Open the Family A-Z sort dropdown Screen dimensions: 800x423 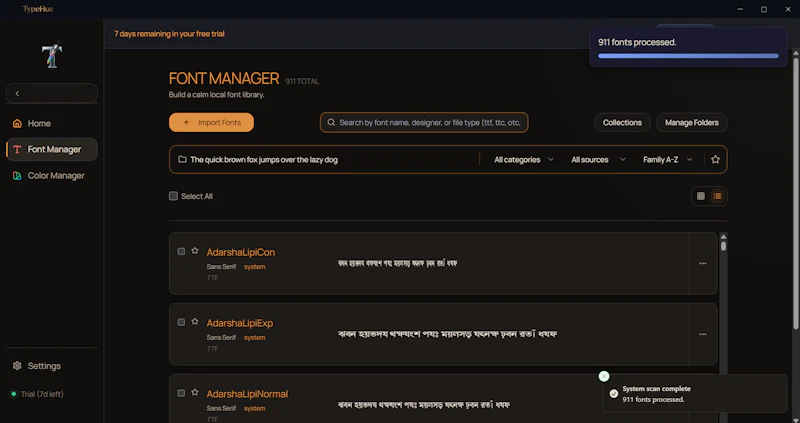tap(667, 160)
